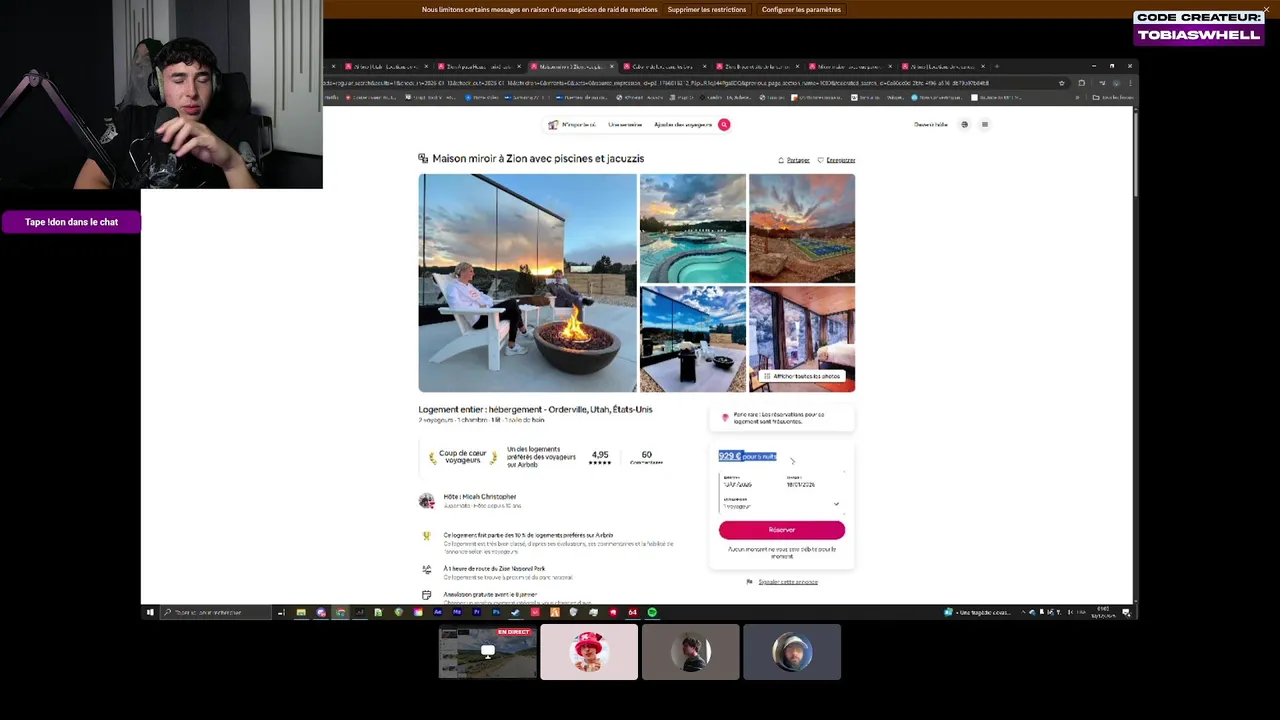This screenshot has width=1280, height=720.
Task: Open a new browser tab with plus
Action: (x=996, y=67)
